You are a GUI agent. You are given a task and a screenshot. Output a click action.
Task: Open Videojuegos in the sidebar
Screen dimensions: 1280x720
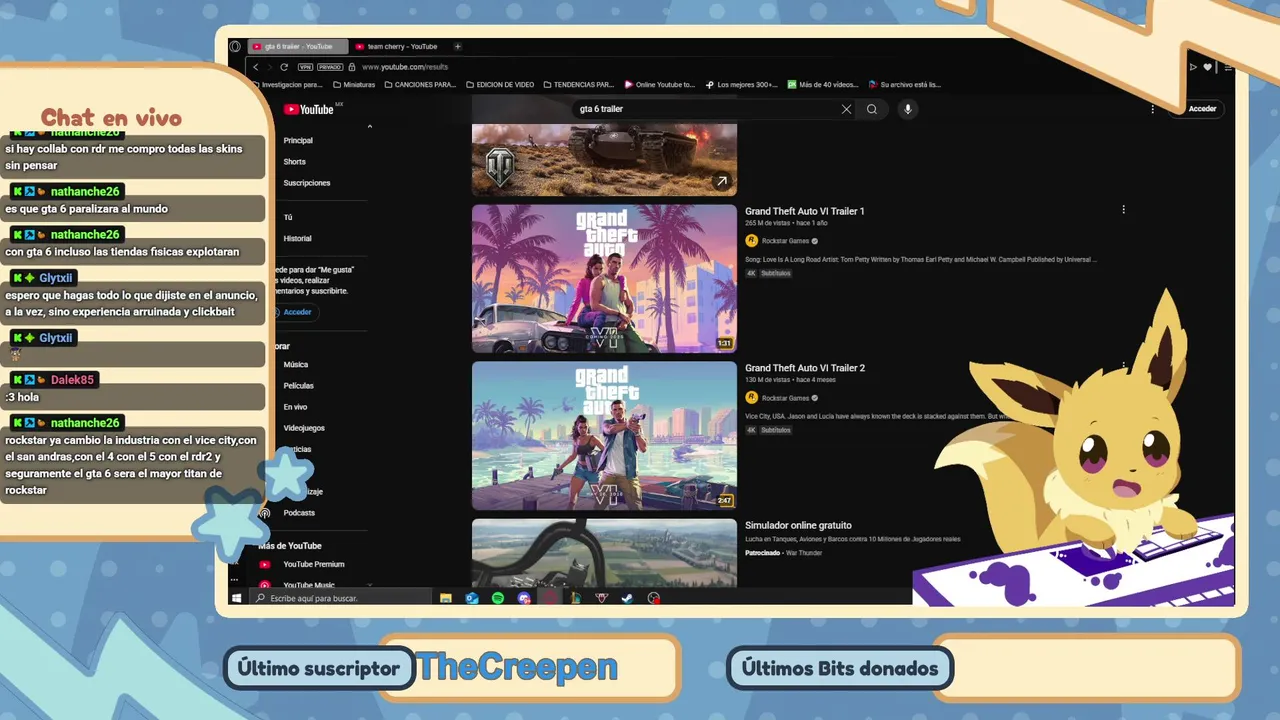[304, 428]
